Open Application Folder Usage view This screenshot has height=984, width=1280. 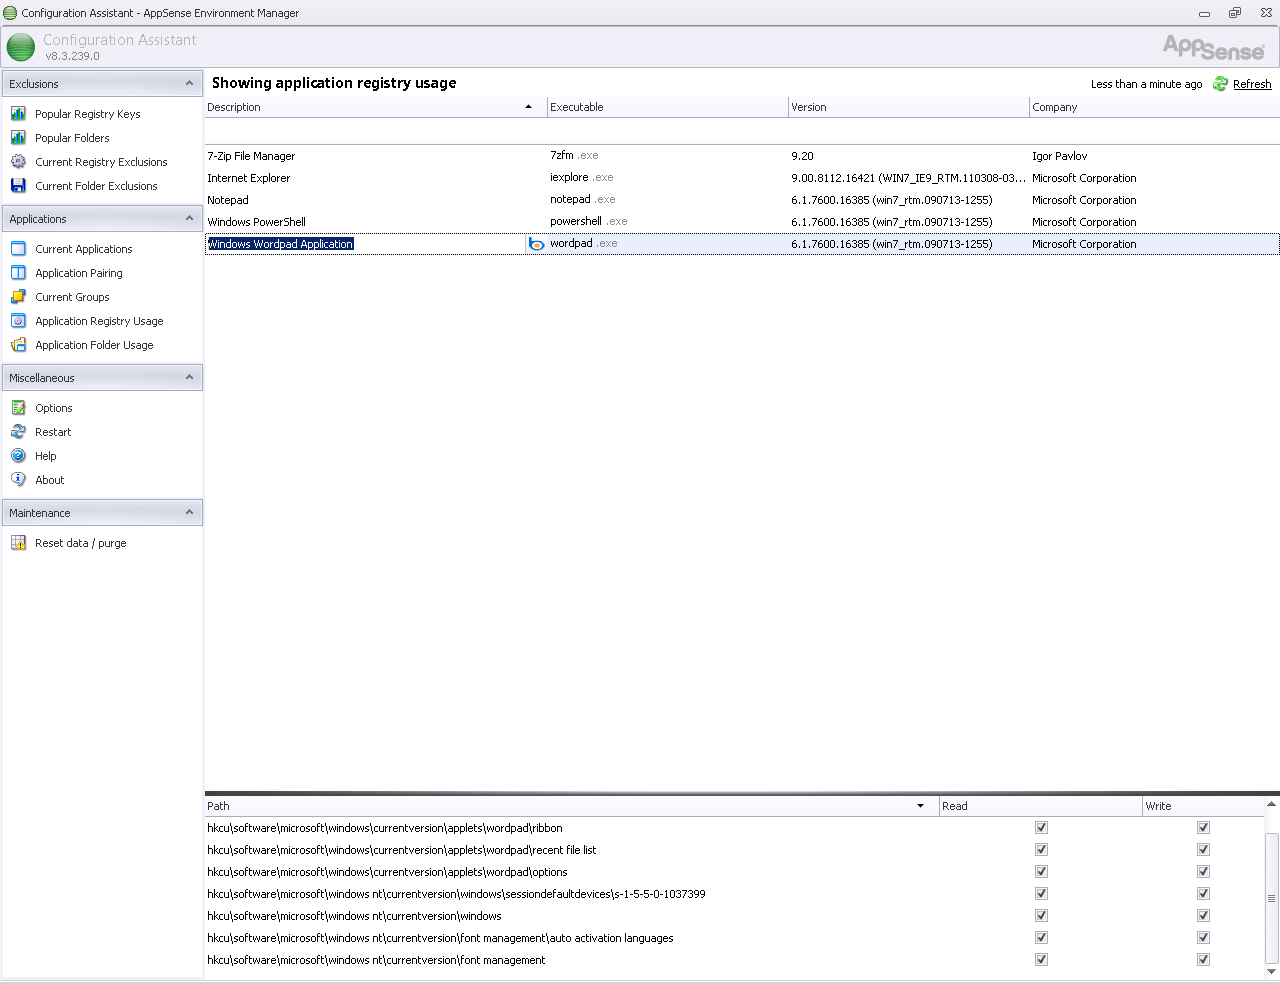pos(94,345)
